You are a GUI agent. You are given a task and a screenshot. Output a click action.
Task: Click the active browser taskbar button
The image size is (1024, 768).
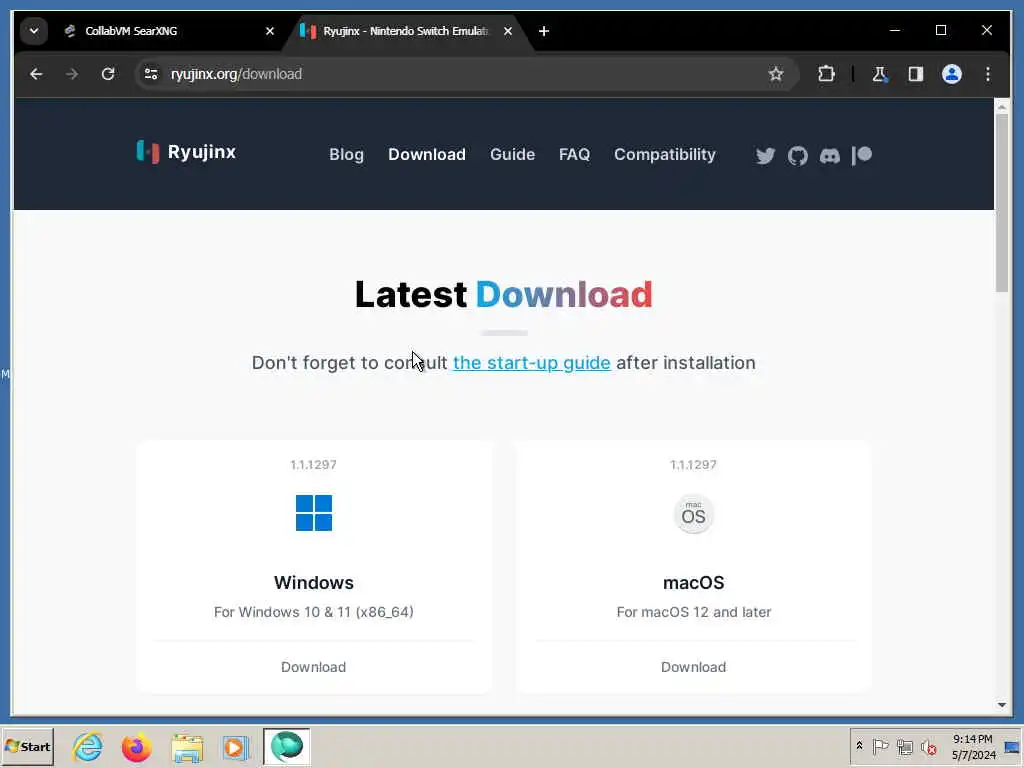pos(286,746)
